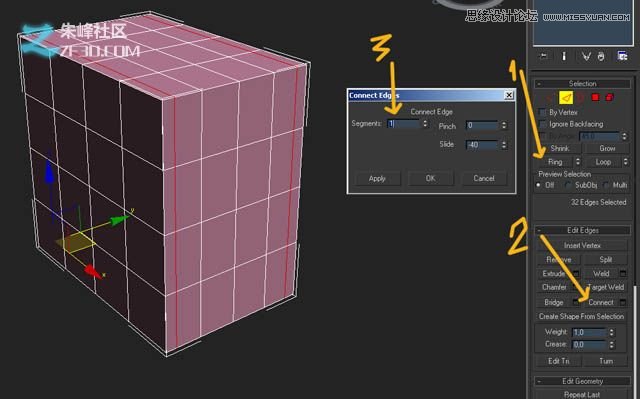Open Connect settings box icon
The image size is (640, 399).
pos(623,302)
